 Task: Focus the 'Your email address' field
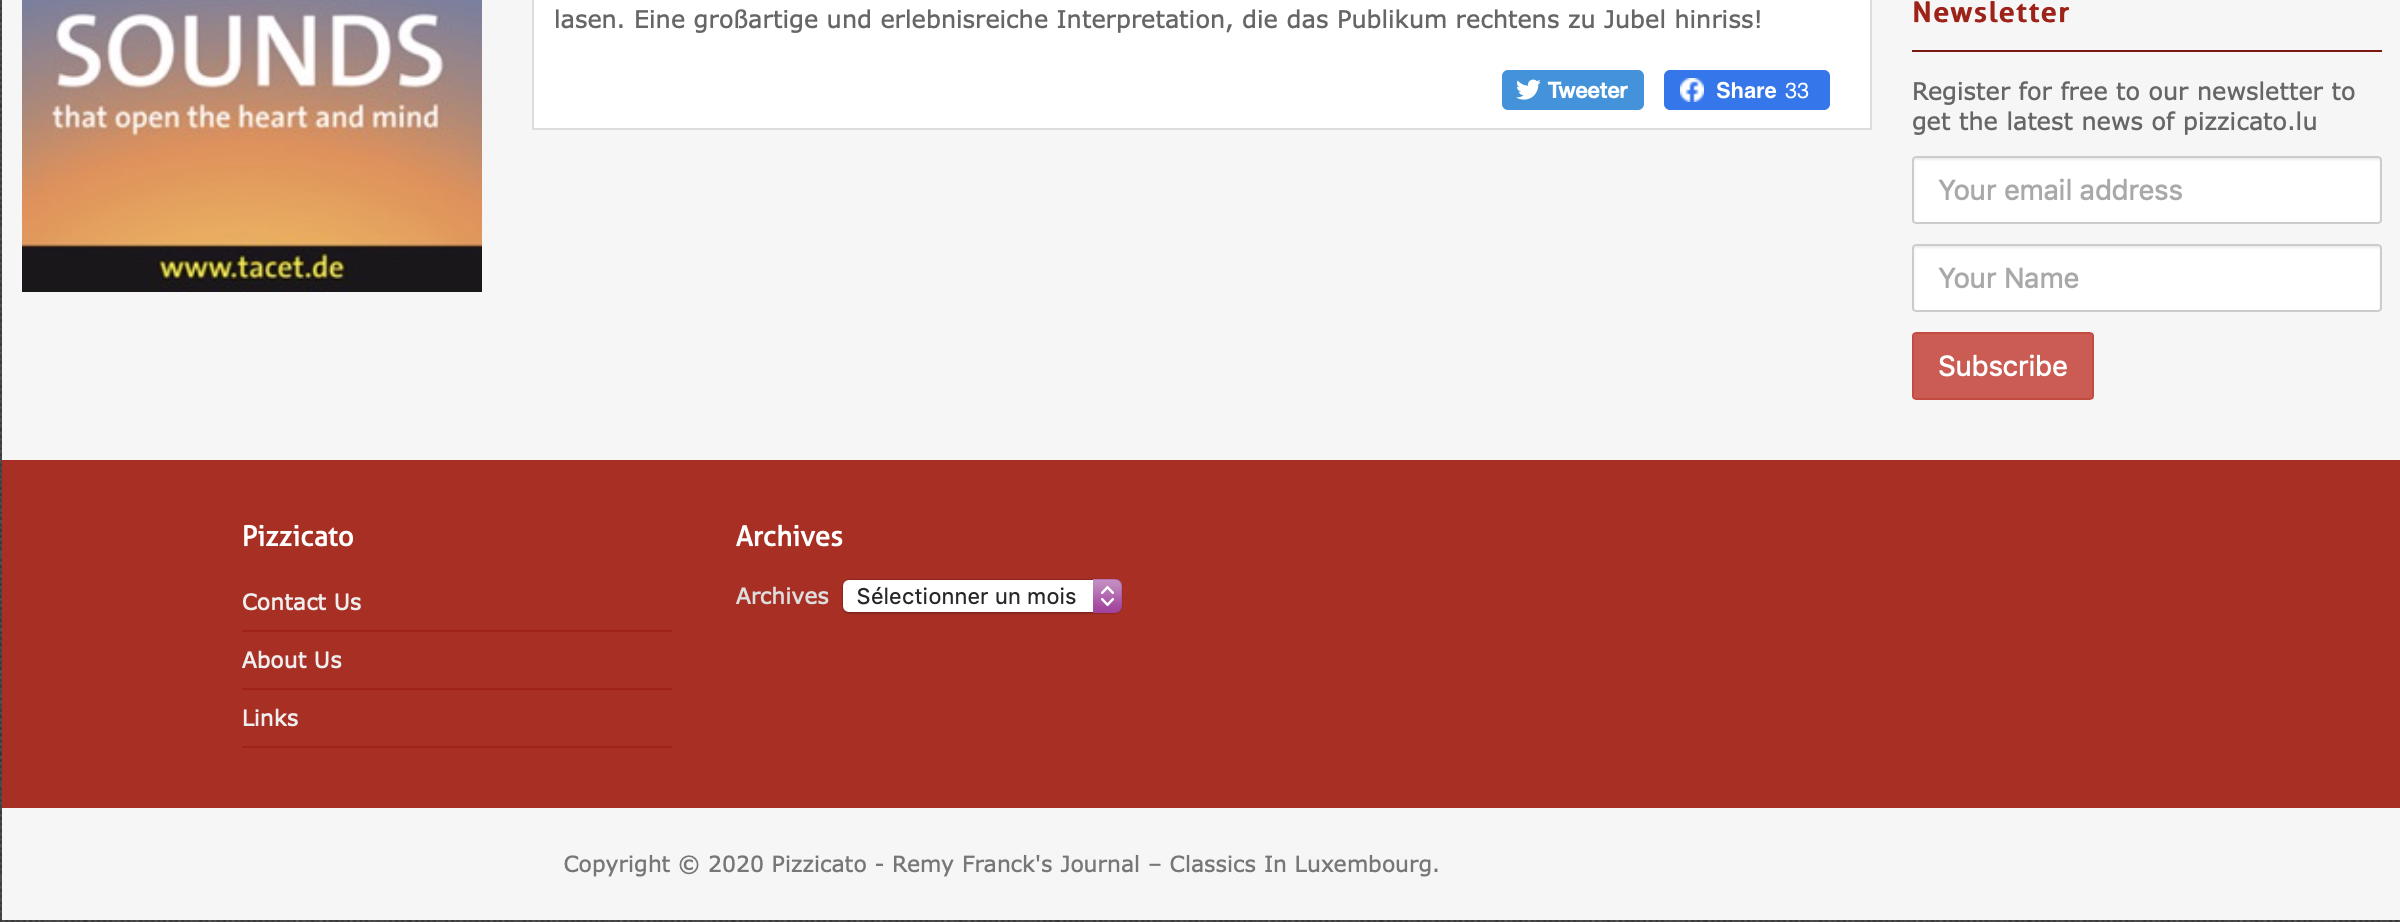tap(2146, 190)
